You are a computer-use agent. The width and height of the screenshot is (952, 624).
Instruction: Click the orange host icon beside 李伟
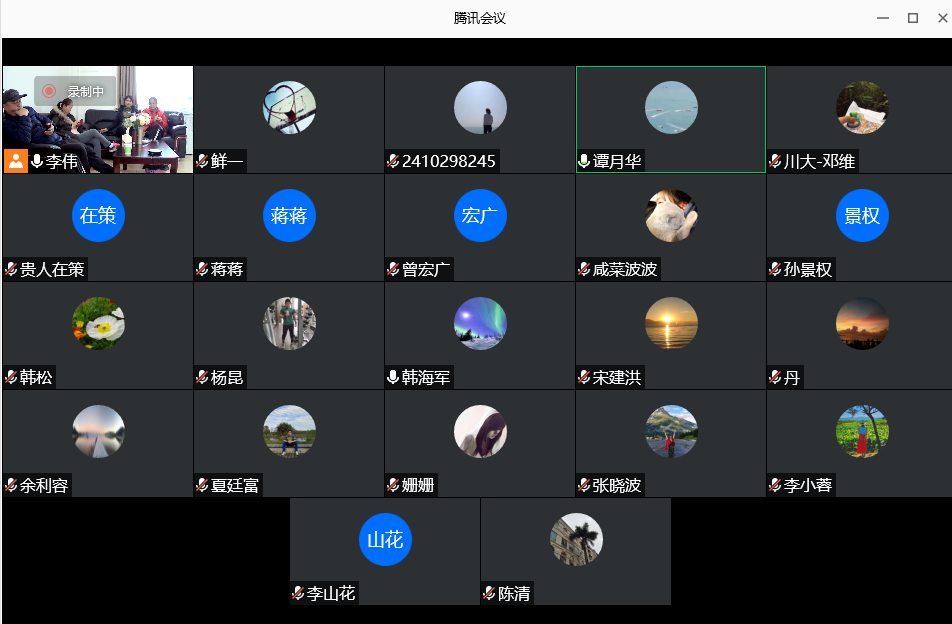(x=15, y=161)
